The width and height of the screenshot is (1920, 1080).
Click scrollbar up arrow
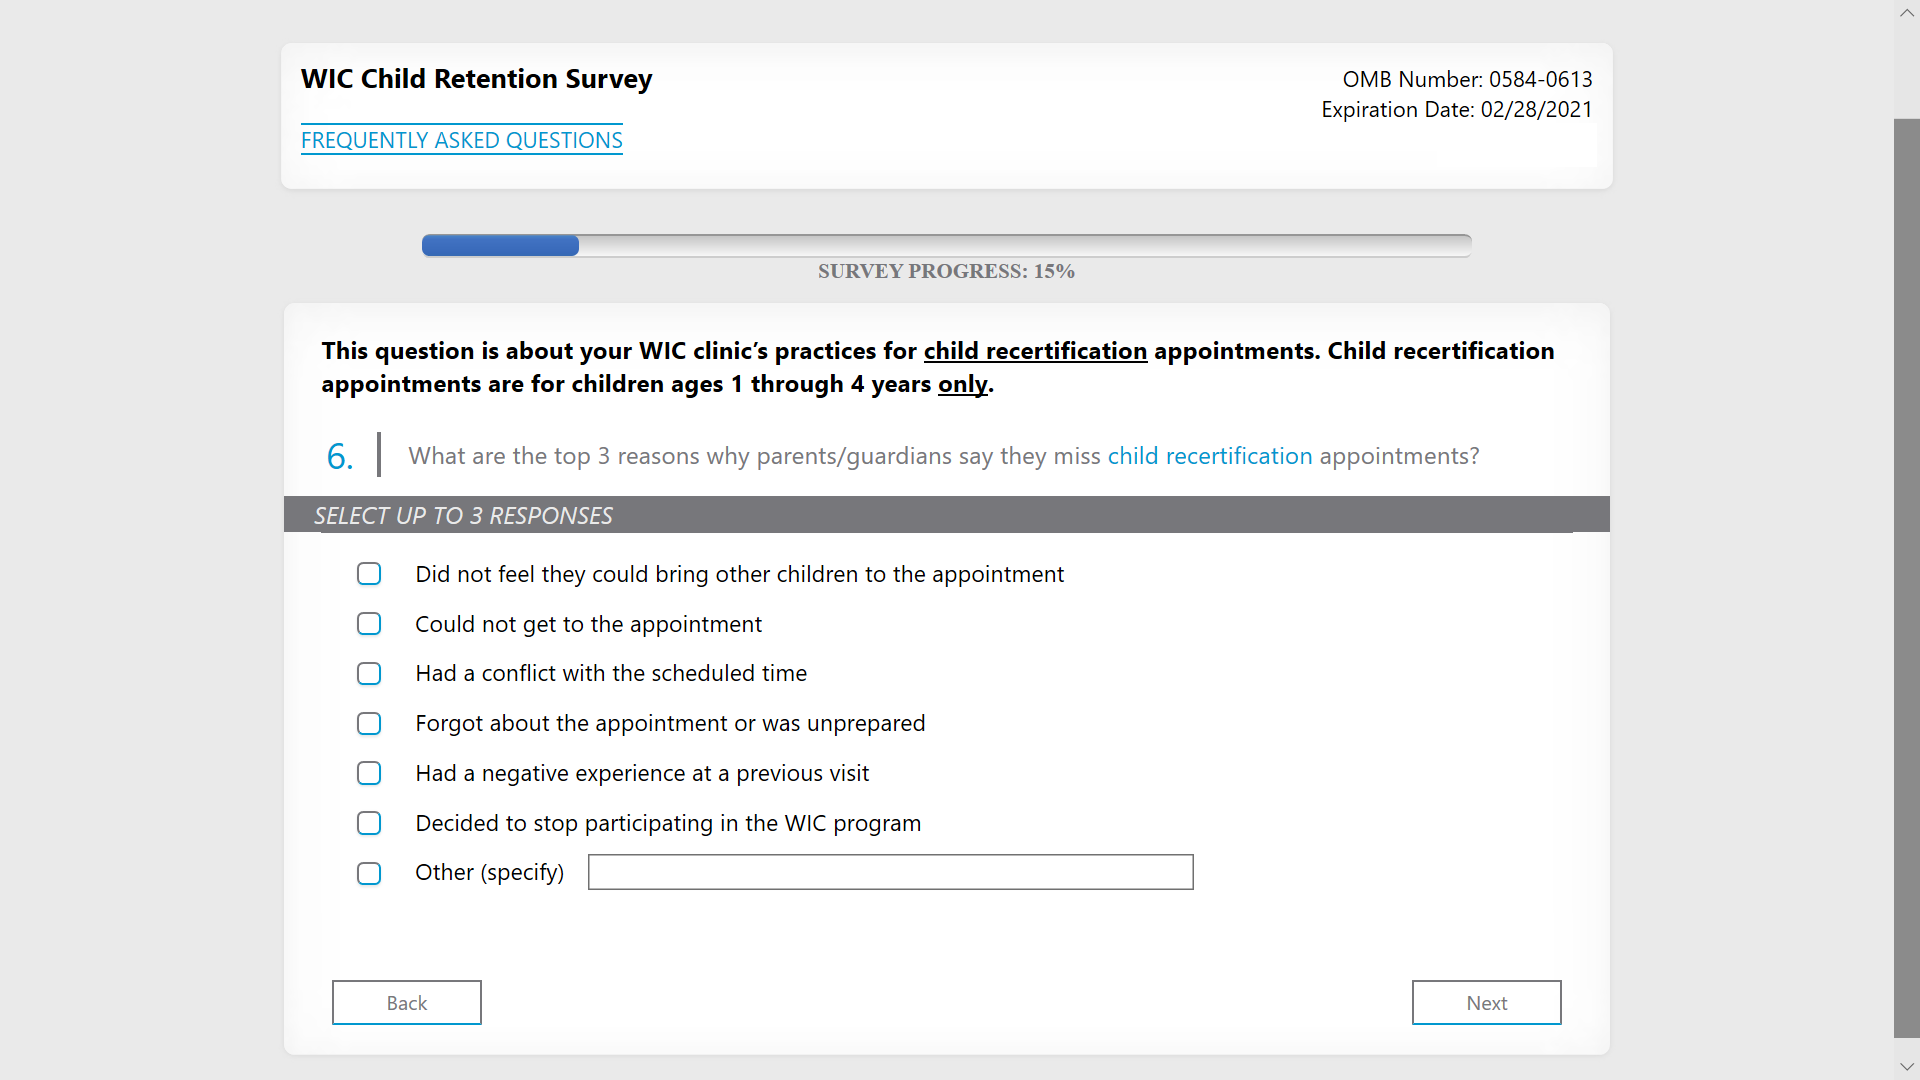(1906, 13)
